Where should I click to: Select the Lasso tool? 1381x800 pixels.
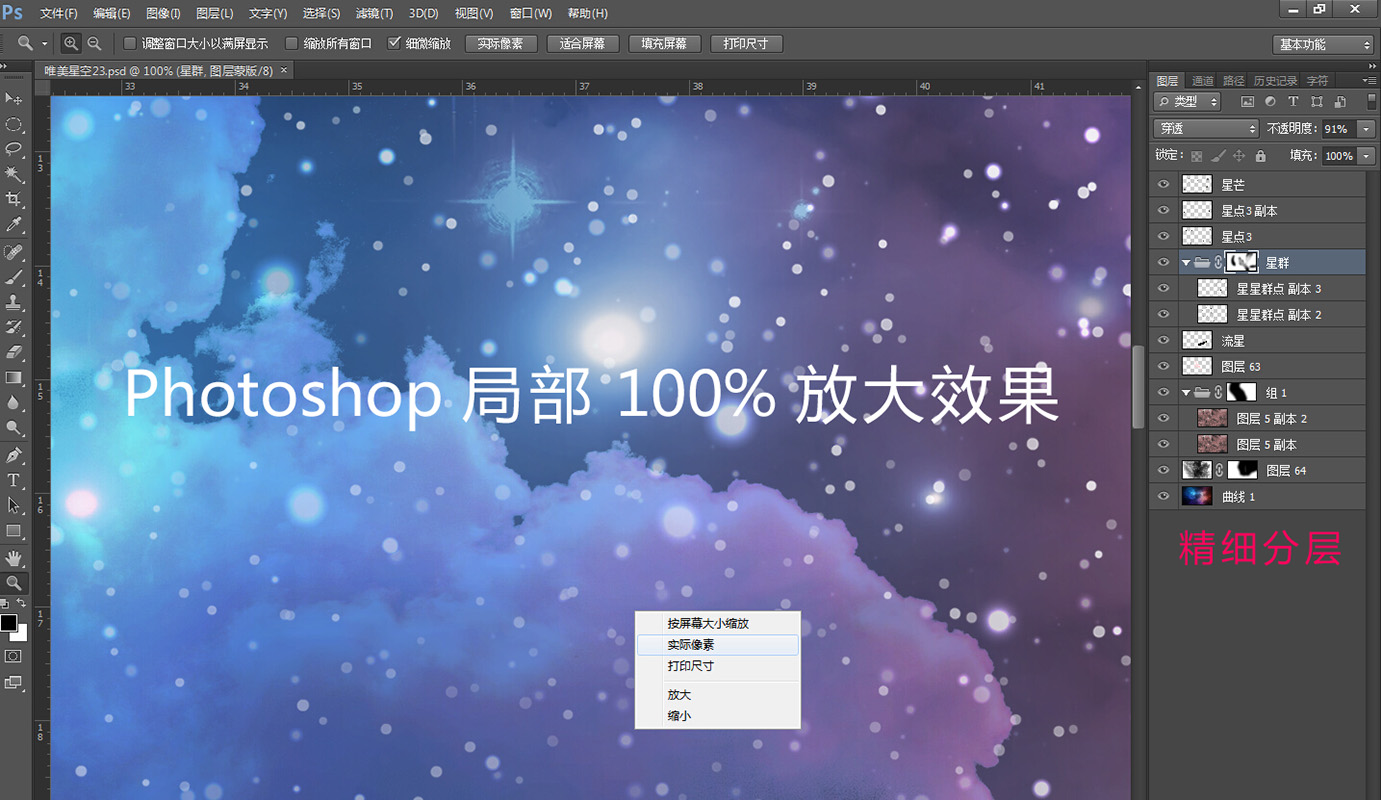pos(14,149)
